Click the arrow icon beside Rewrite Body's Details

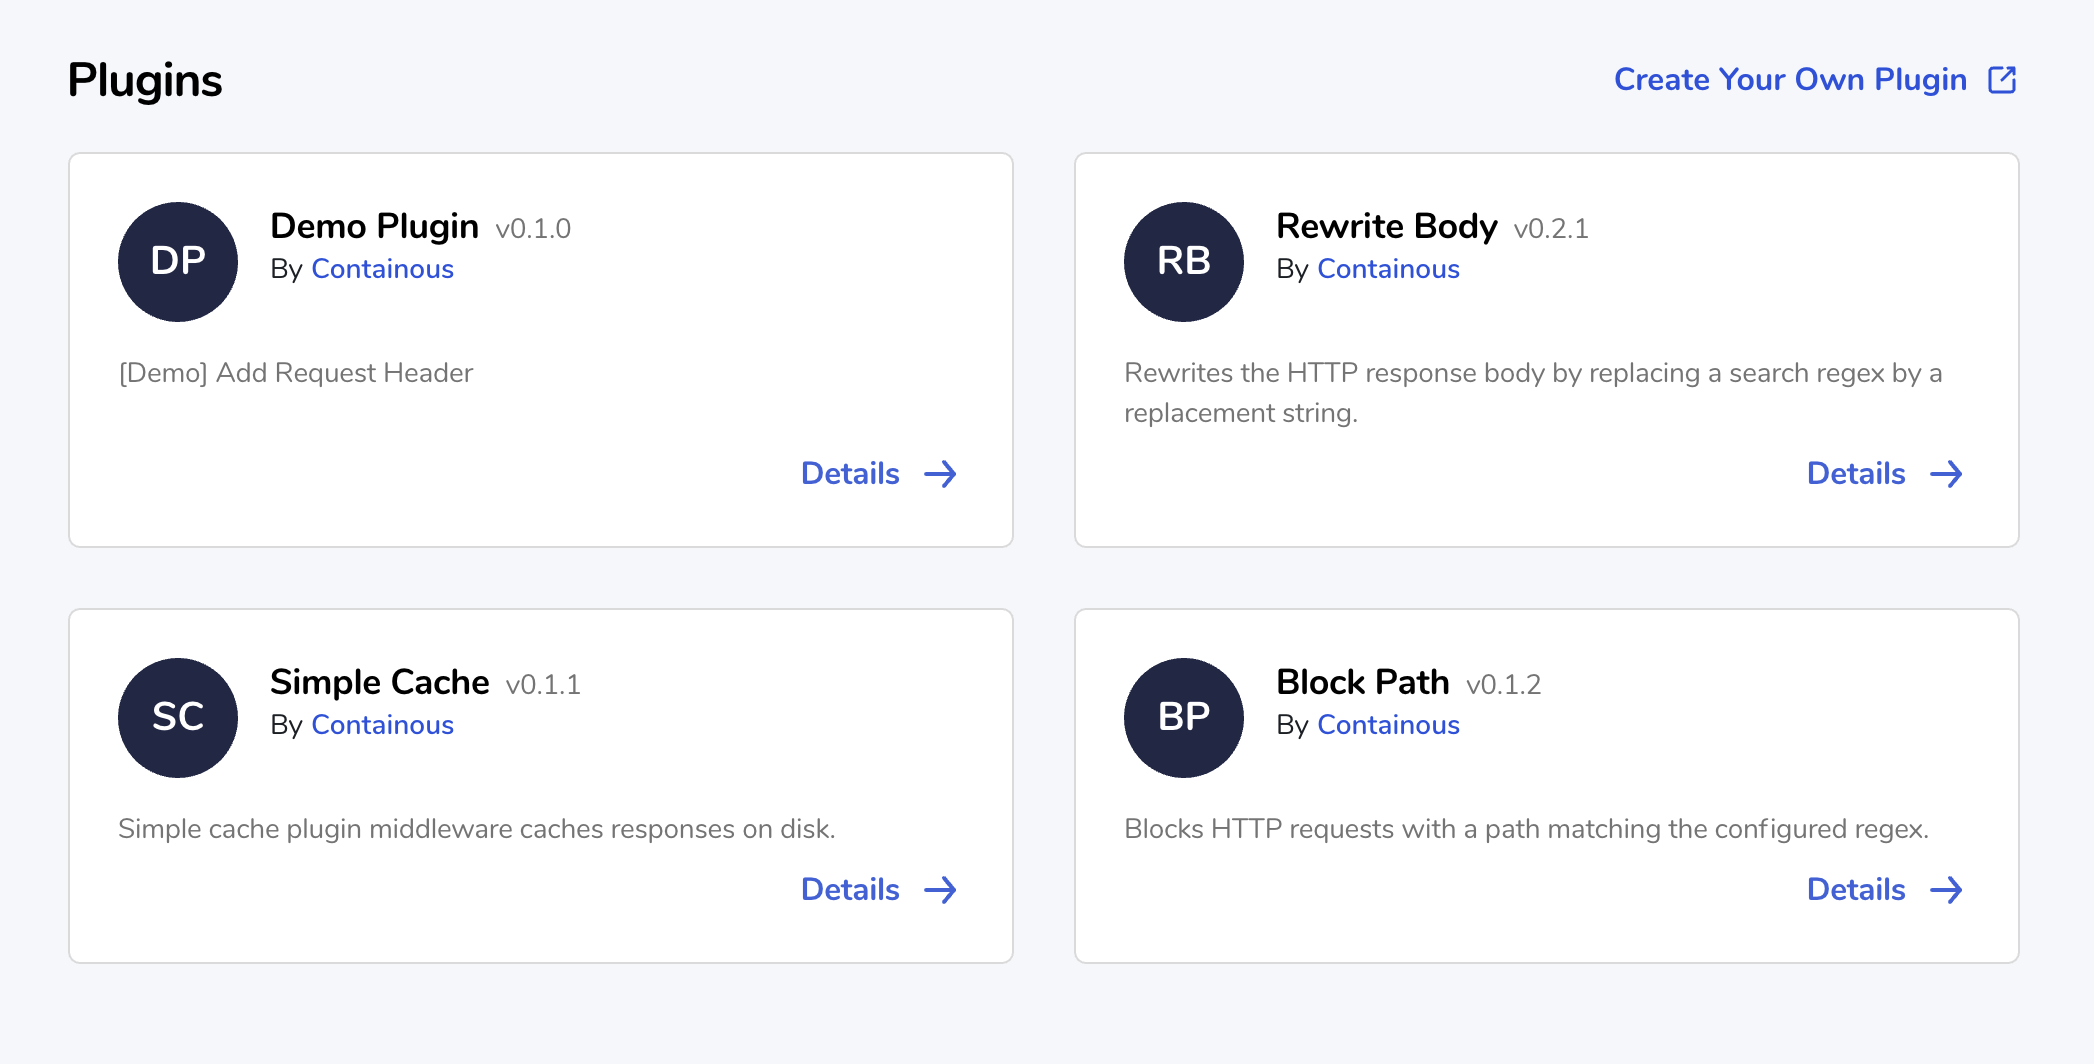[x=1947, y=474]
